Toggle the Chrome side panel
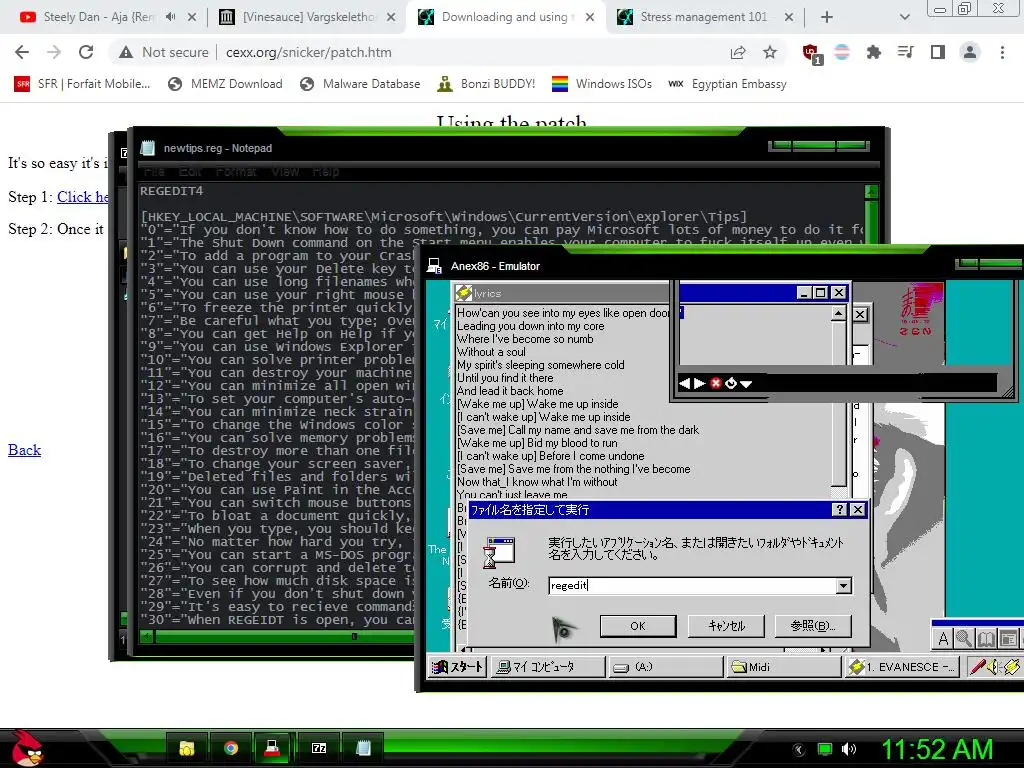The height and width of the screenshot is (768, 1024). point(938,52)
